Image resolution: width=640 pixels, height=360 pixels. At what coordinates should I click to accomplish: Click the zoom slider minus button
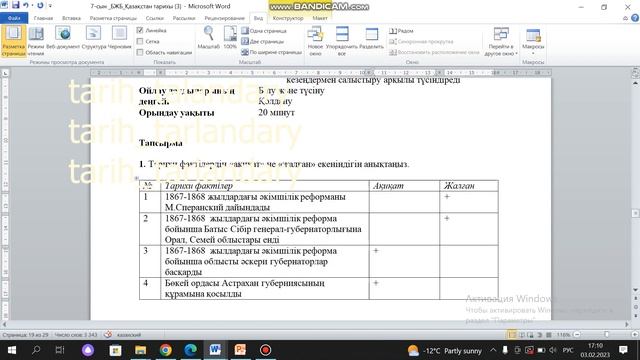click(577, 335)
